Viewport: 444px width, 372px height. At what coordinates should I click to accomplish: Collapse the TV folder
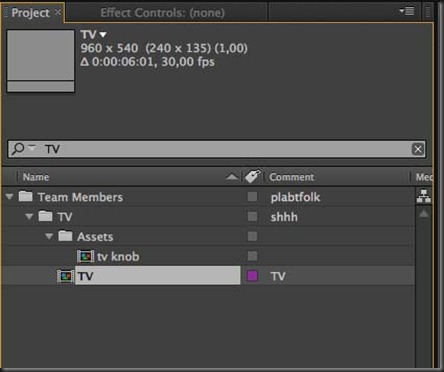click(x=29, y=217)
